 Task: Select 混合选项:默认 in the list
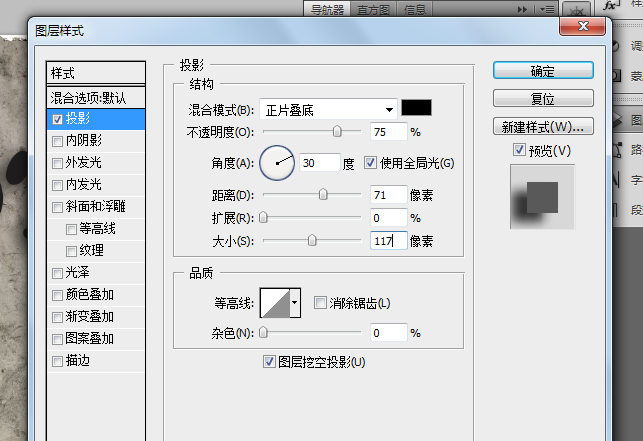[96, 98]
